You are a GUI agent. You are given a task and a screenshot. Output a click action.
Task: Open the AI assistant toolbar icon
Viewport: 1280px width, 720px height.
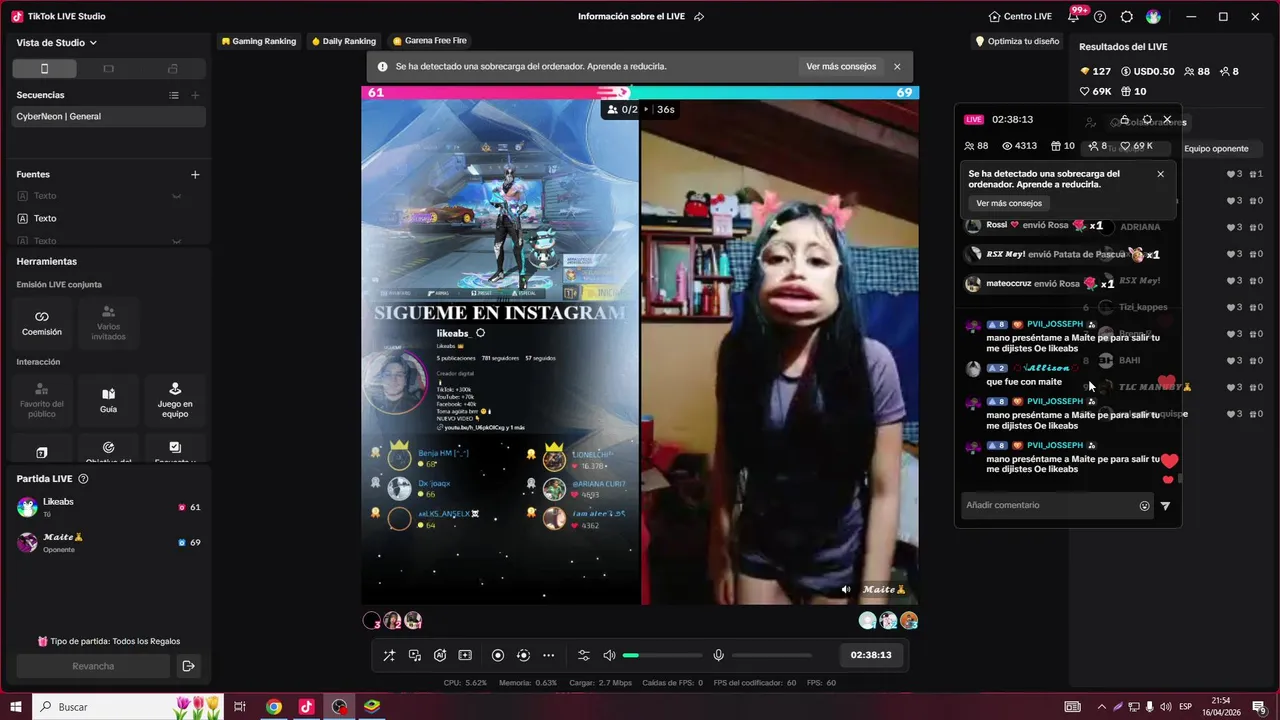(440, 655)
